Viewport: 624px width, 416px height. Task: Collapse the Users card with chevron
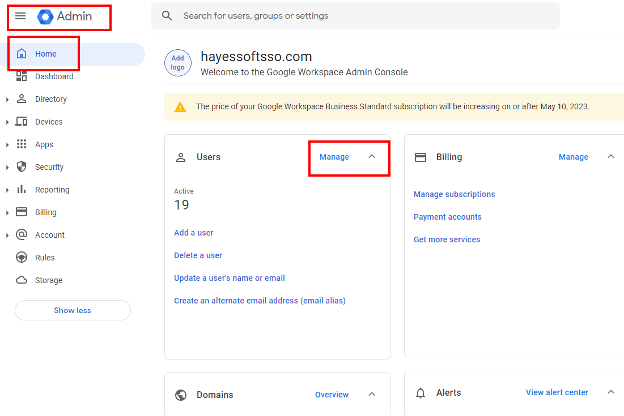pos(372,156)
